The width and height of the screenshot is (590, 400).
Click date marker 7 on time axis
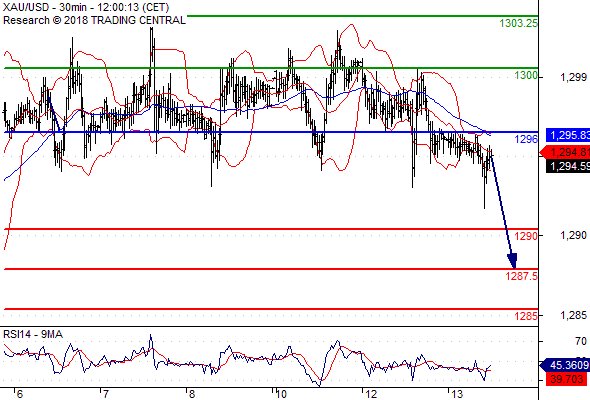pos(106,394)
